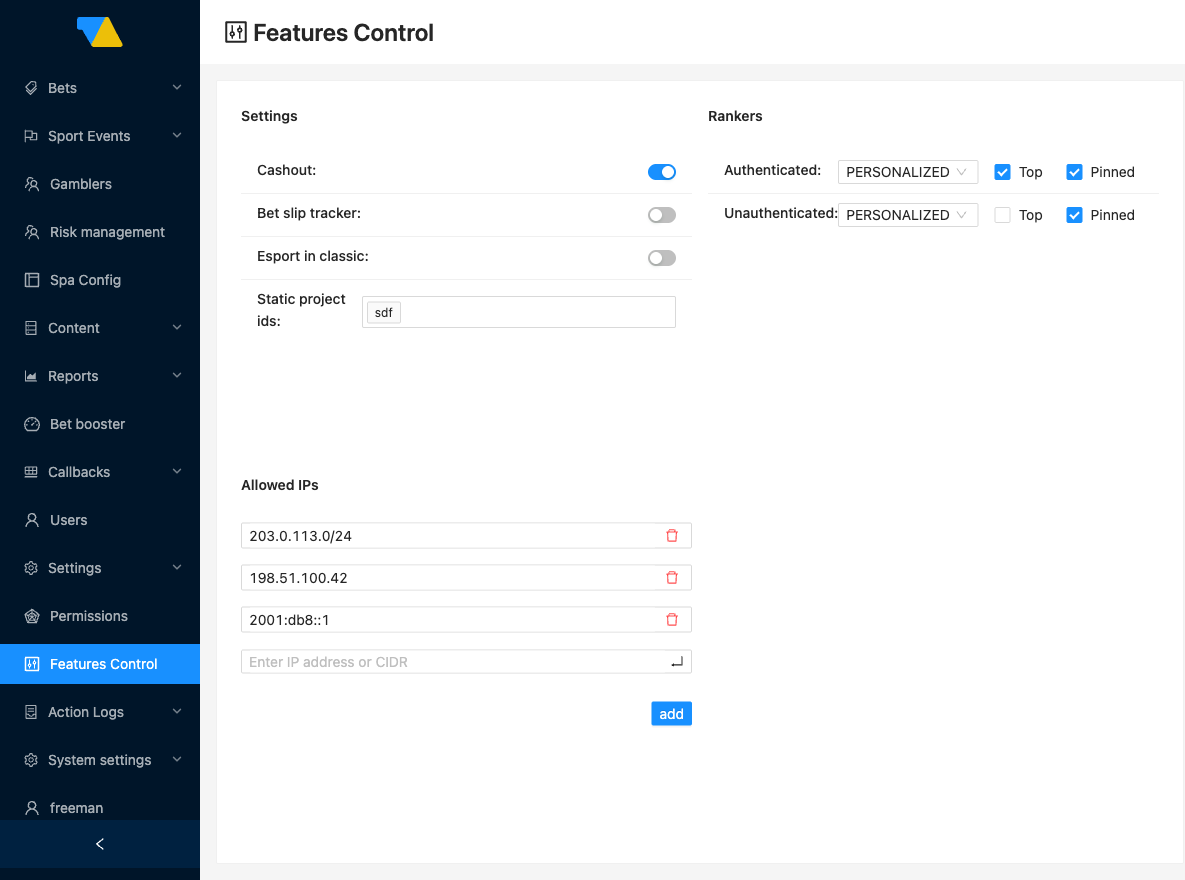Click the Callbacks table icon
Screen dimensions: 1185x880
tap(31, 472)
